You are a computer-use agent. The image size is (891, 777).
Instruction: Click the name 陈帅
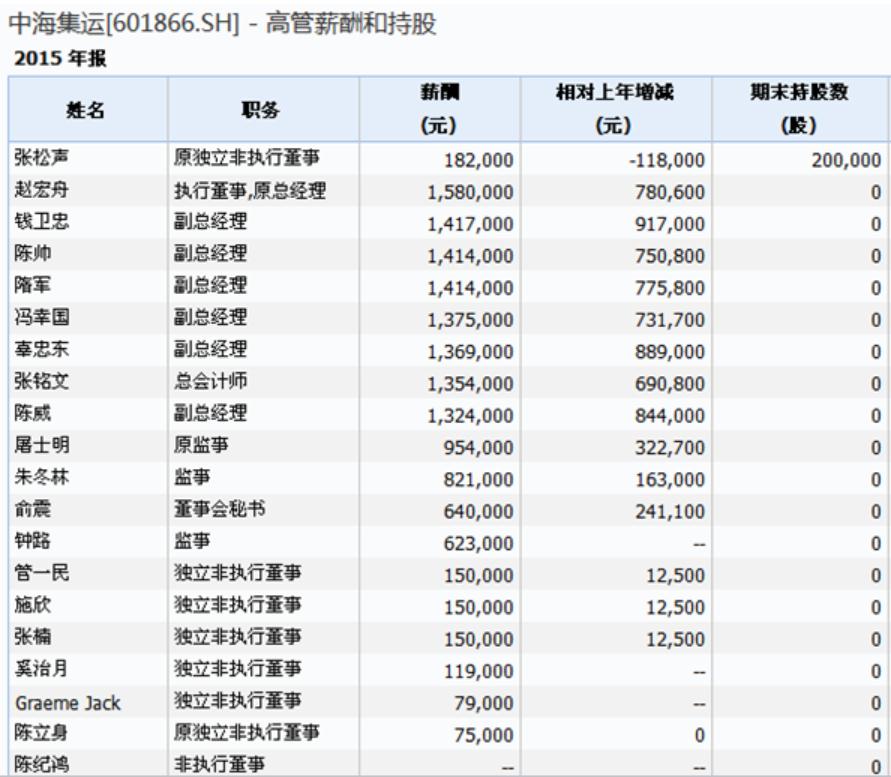(32, 253)
